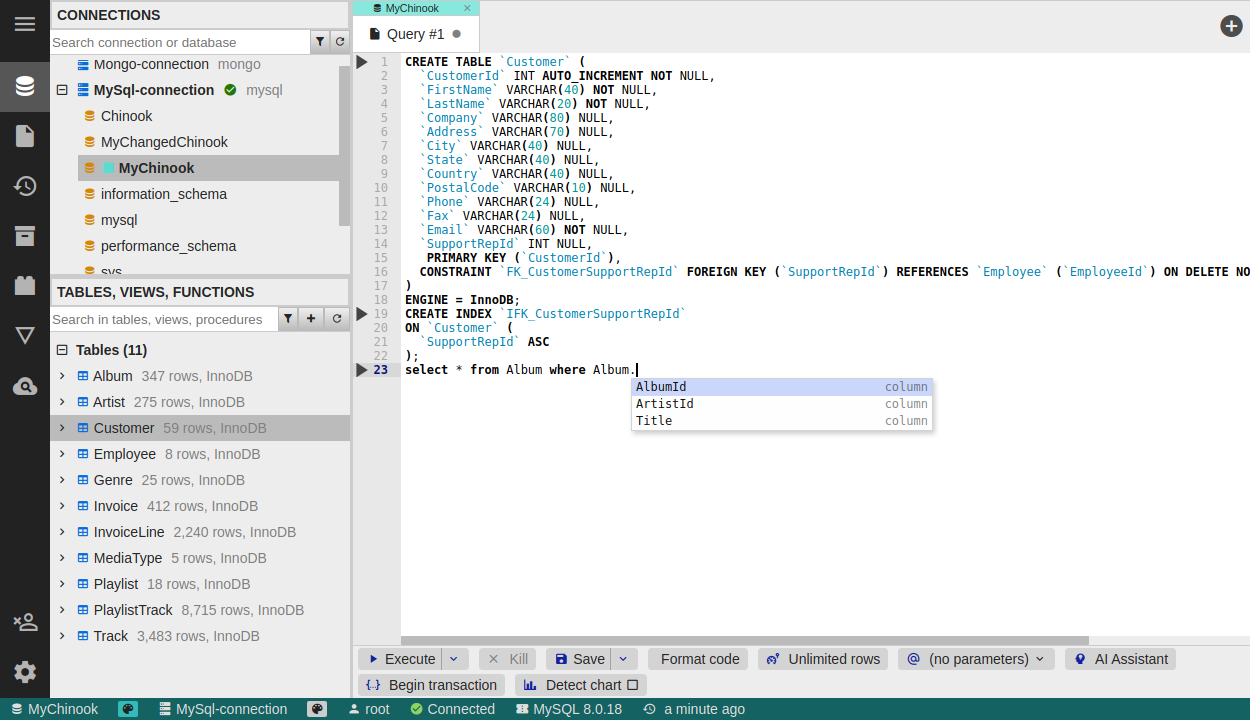The height and width of the screenshot is (720, 1250).
Task: Click the add new tab plus icon
Action: [x=1231, y=26]
